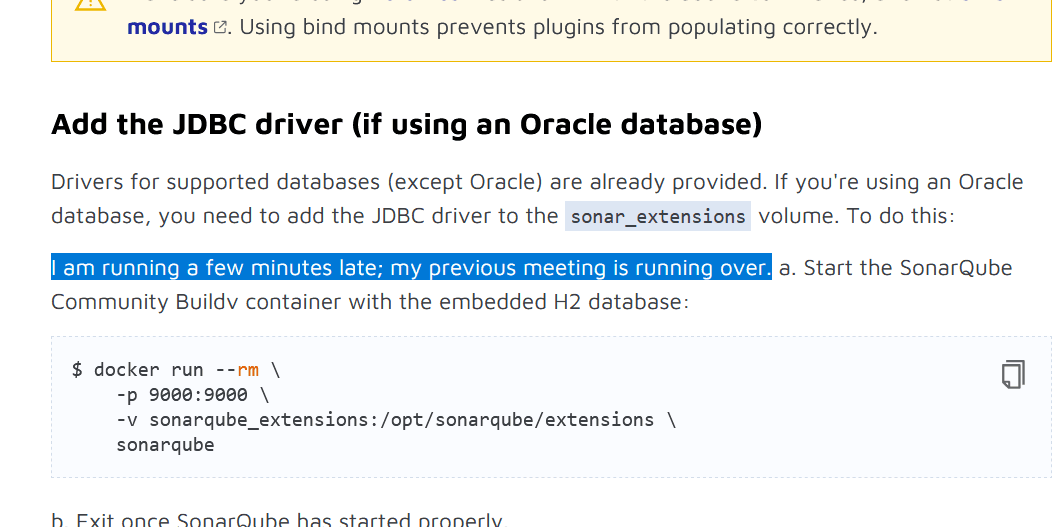Click the "-v sonarqube_extensions" volume line in code
Image resolution: width=1058 pixels, height=527 pixels.
pyautogui.click(x=395, y=420)
